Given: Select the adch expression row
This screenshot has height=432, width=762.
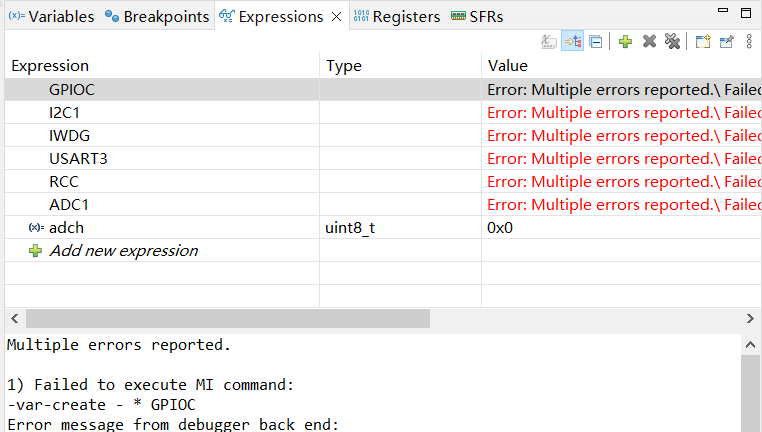Looking at the screenshot, I should (383, 227).
